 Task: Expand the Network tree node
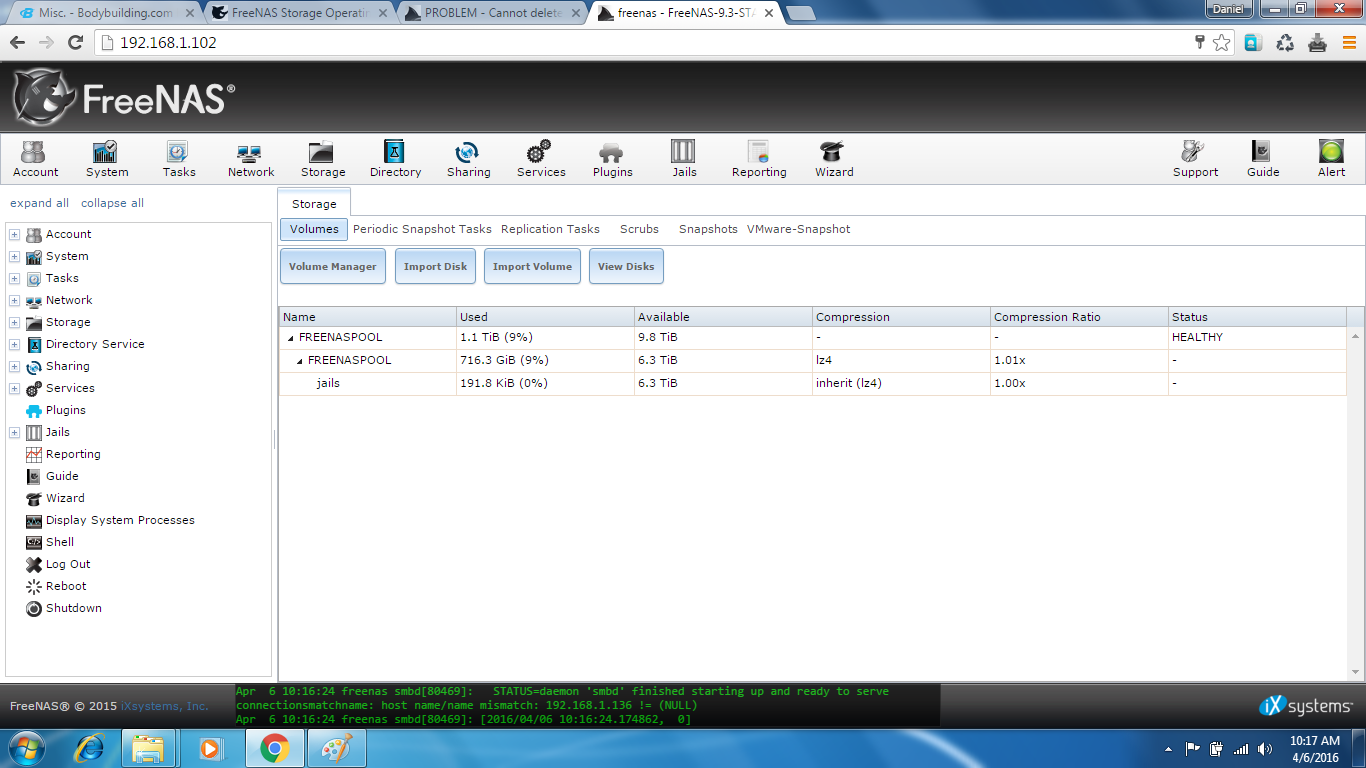pos(14,300)
